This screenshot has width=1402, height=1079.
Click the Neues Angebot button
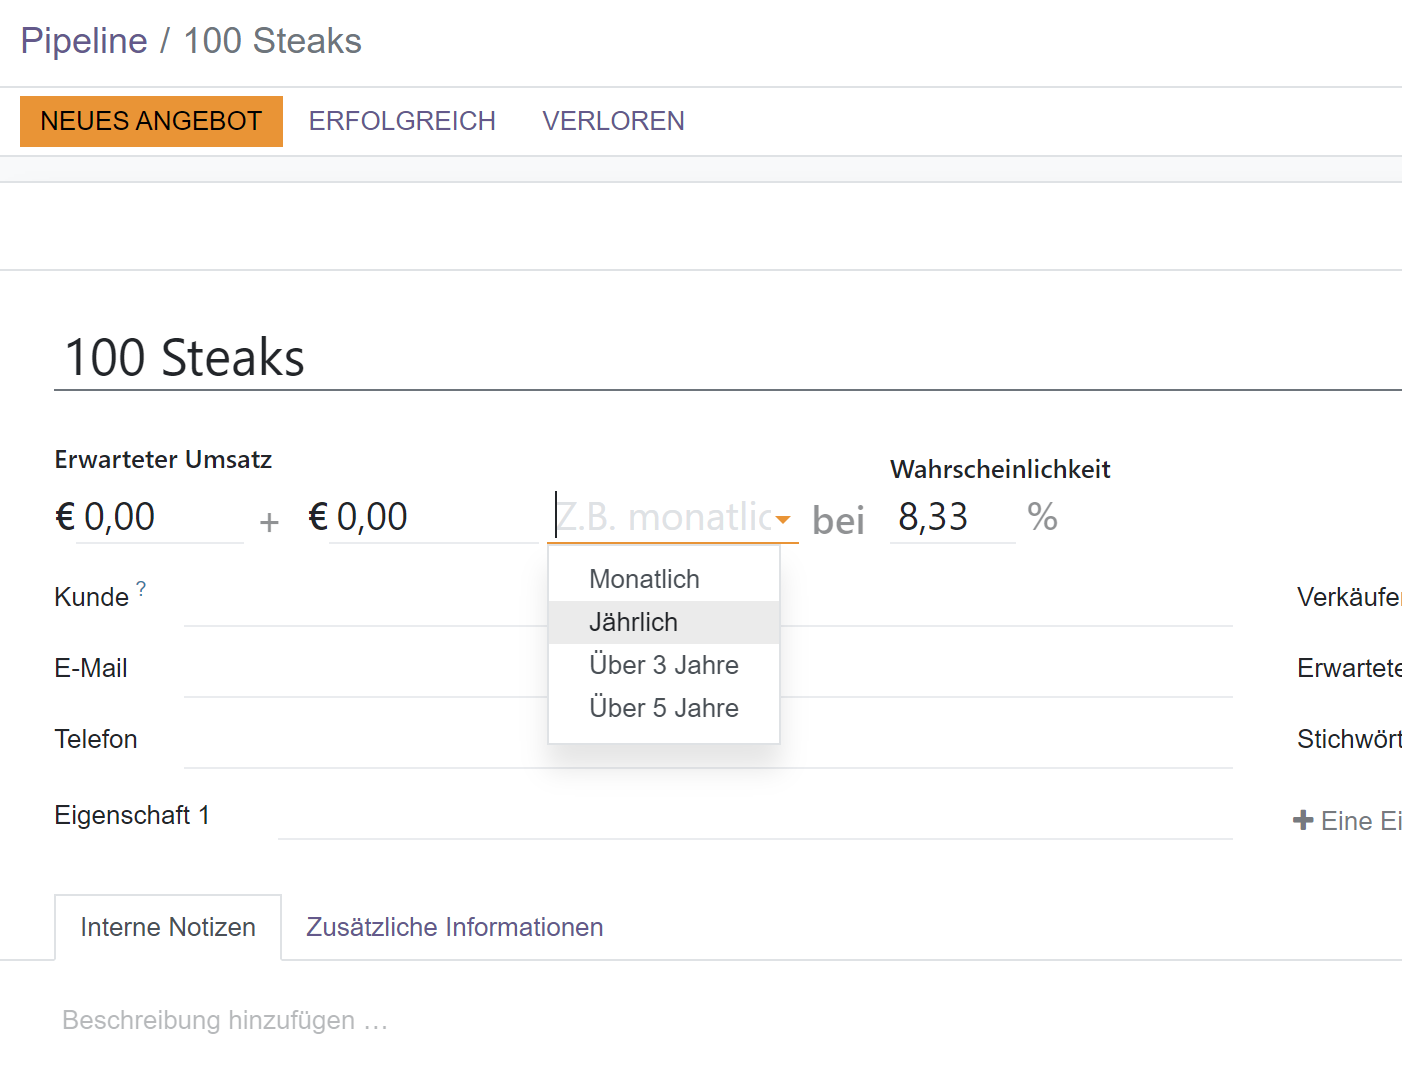point(151,121)
